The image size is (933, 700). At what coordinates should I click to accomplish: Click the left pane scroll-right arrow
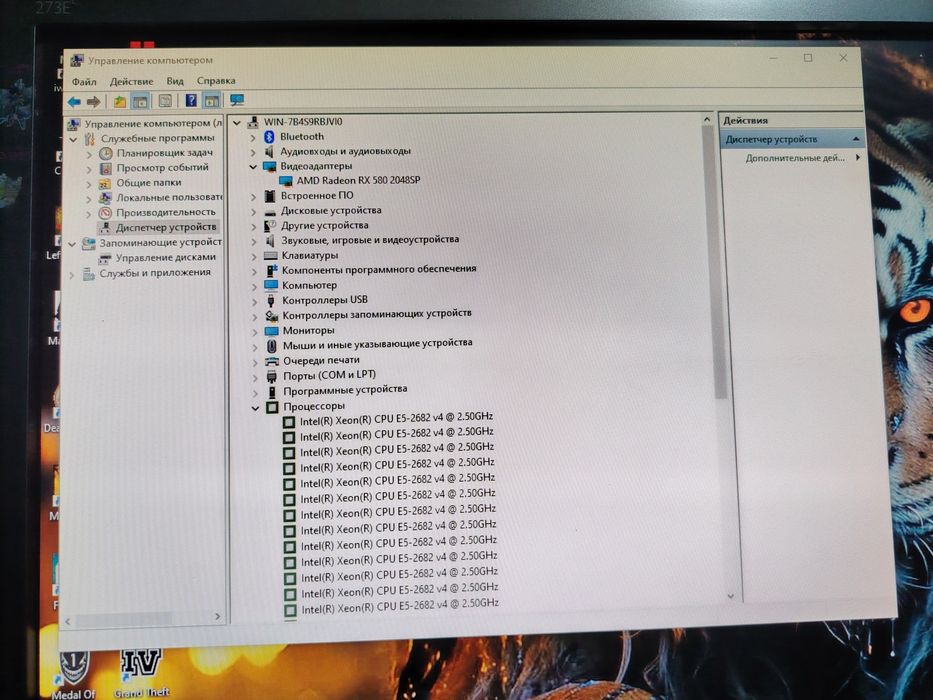point(217,617)
